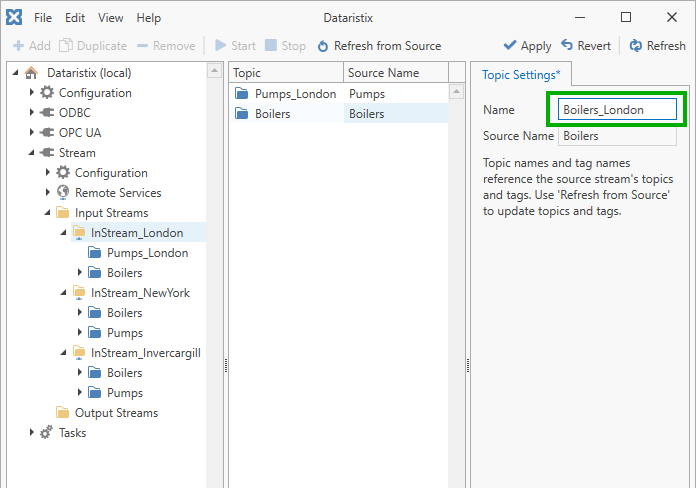The height and width of the screenshot is (488, 696).
Task: Expand the ODBC node
Action: coord(31,112)
